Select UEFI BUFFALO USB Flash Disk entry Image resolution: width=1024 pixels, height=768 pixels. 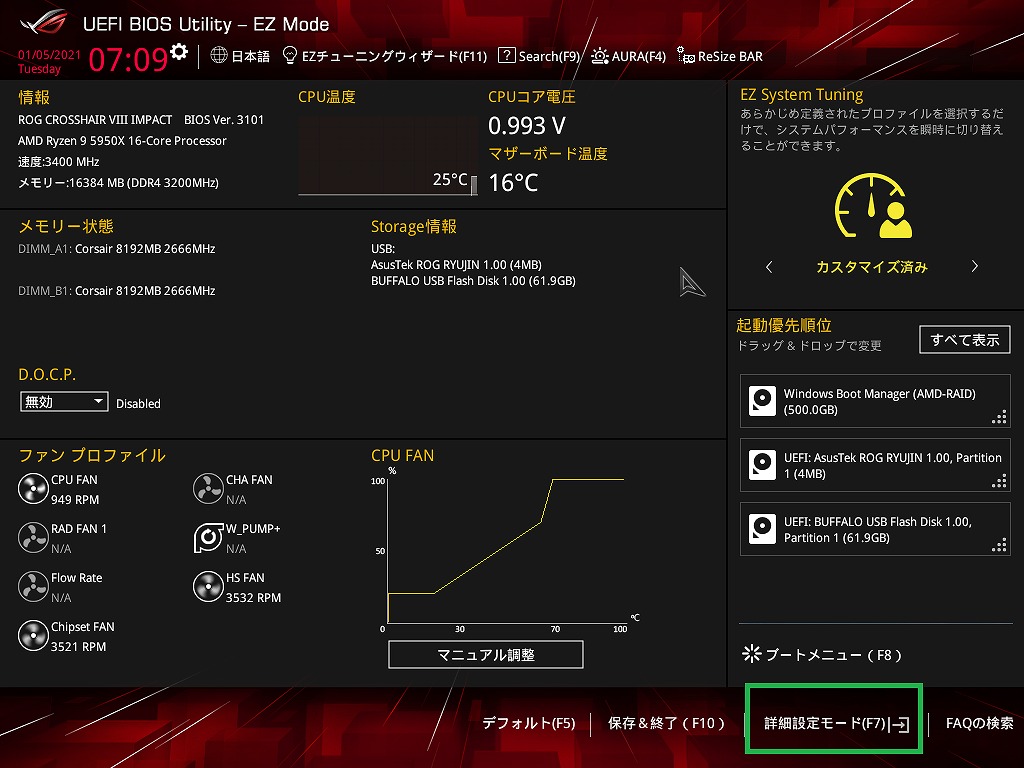tap(875, 529)
